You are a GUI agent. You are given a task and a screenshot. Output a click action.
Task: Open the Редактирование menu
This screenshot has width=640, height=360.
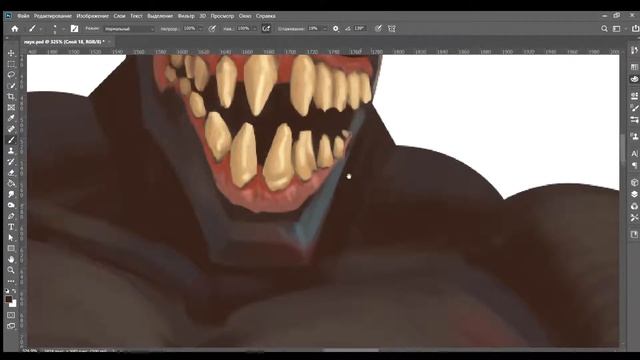pyautogui.click(x=53, y=16)
